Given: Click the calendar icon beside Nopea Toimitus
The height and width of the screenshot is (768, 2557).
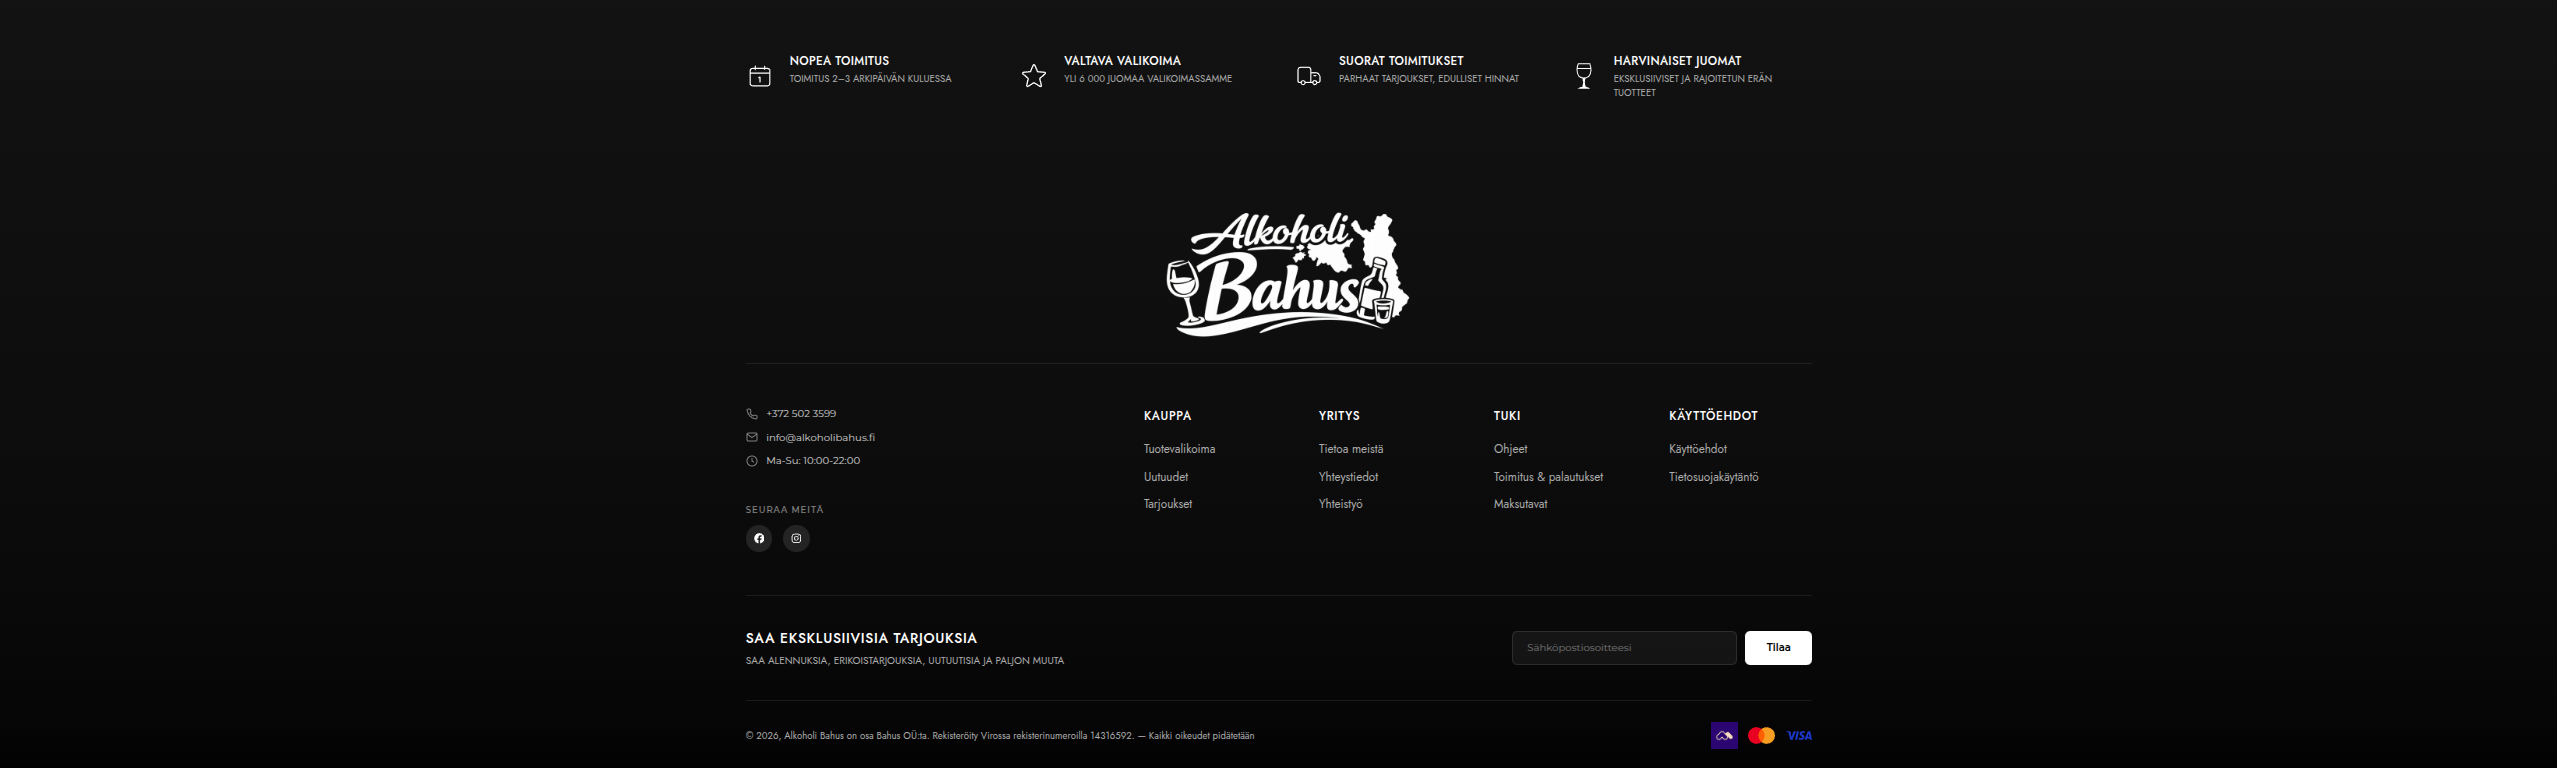Looking at the screenshot, I should 759,76.
